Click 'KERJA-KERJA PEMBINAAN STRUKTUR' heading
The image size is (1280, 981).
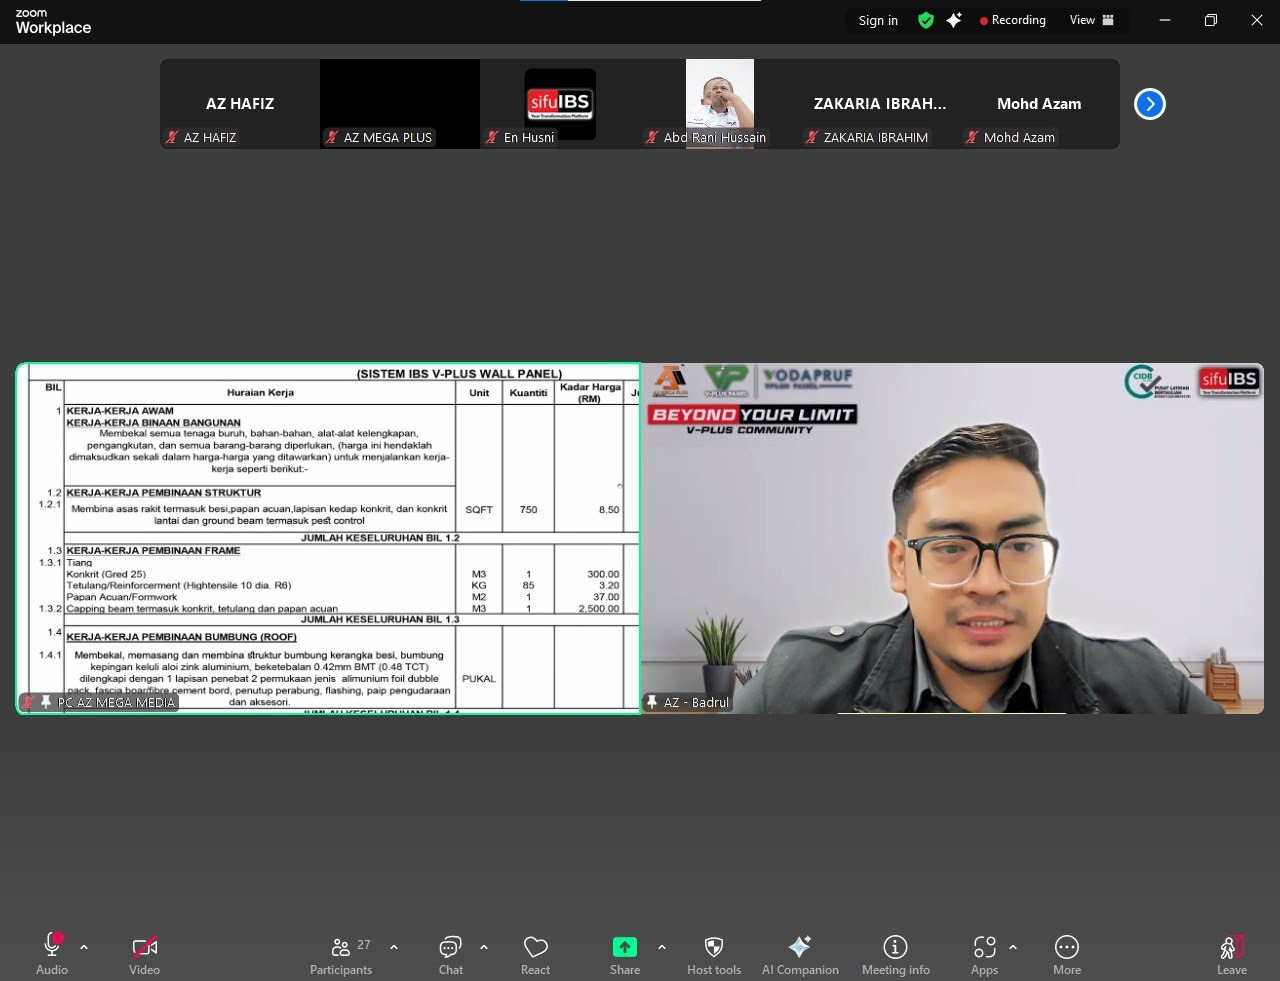click(x=164, y=493)
